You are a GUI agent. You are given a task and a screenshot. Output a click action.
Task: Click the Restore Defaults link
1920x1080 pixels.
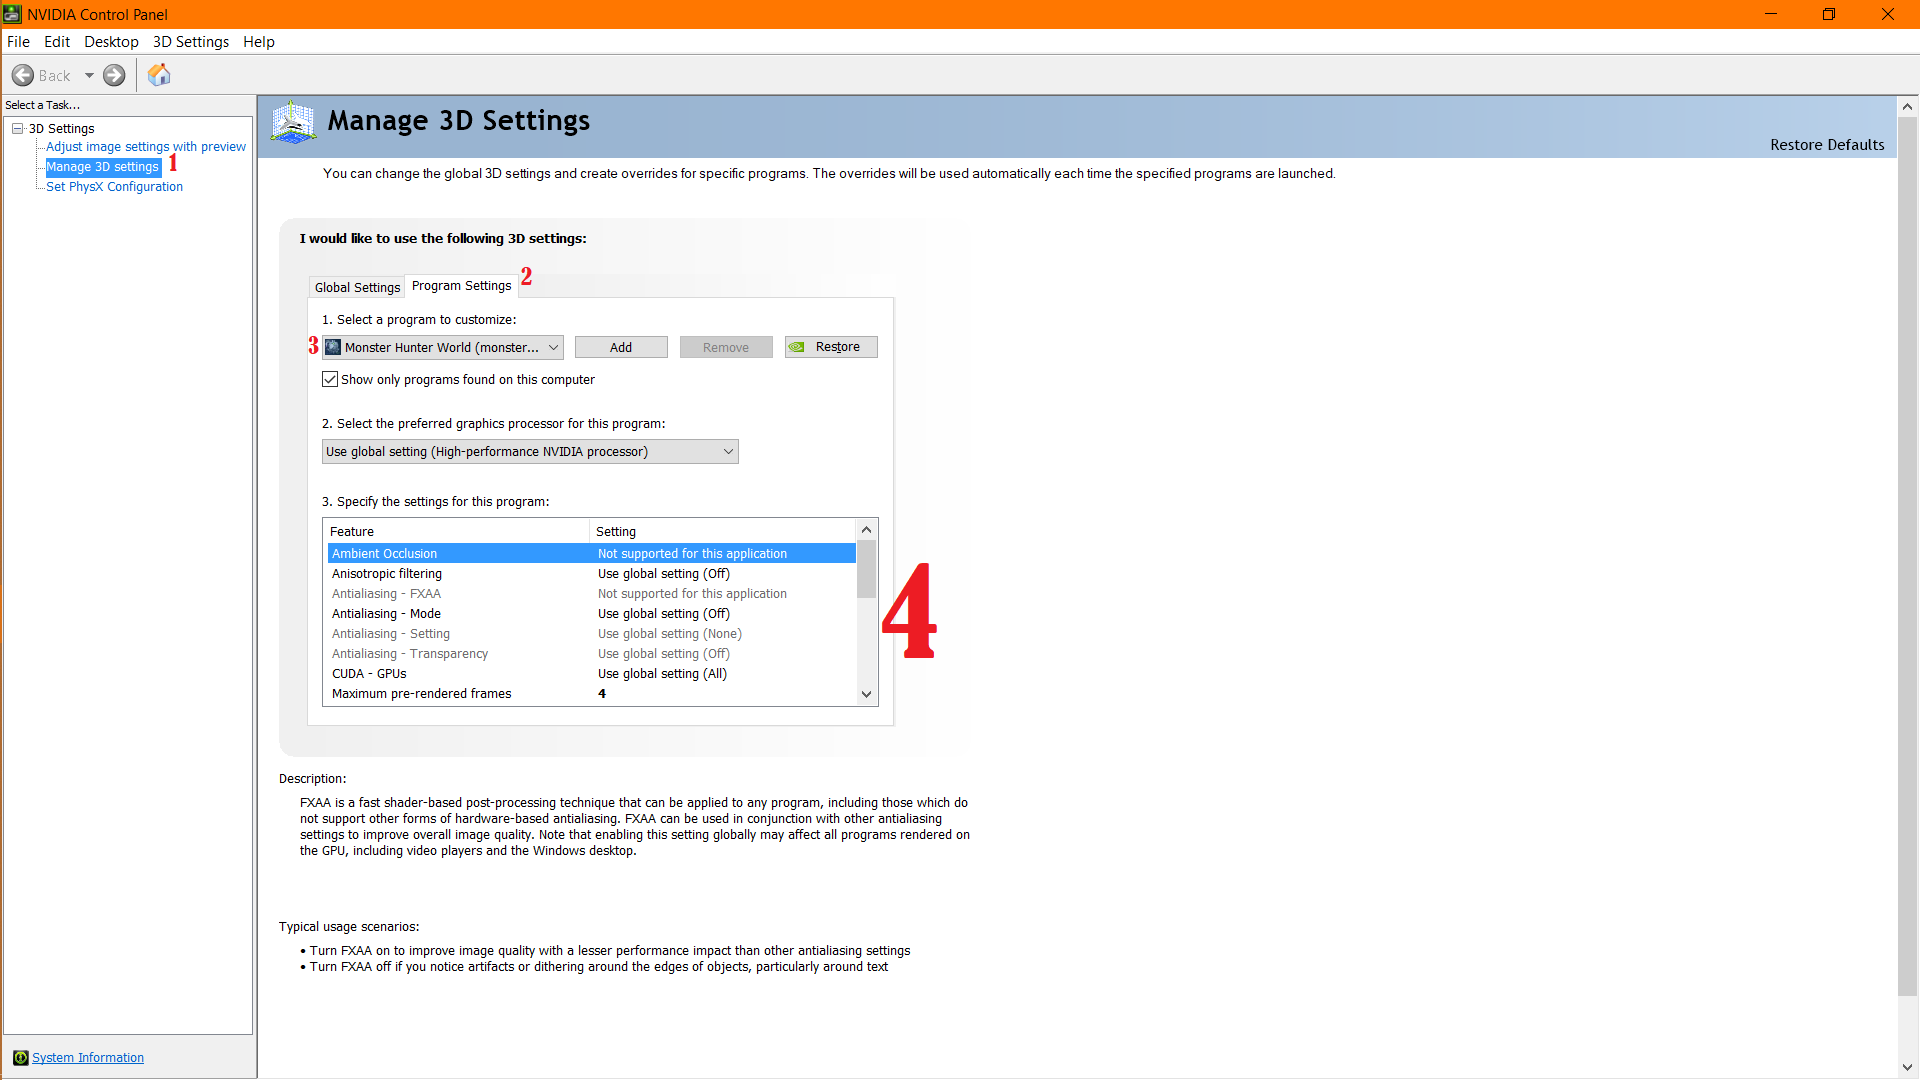tap(1826, 145)
